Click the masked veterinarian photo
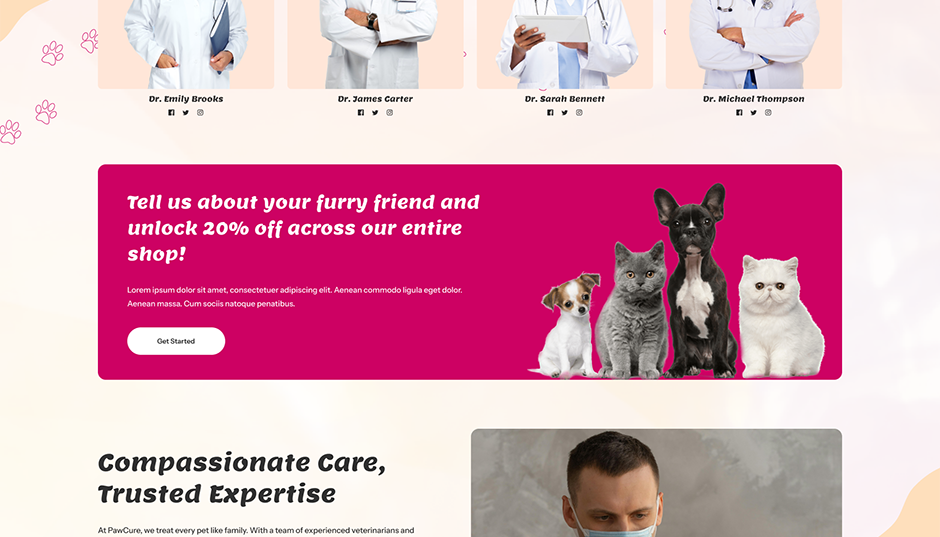 656,483
